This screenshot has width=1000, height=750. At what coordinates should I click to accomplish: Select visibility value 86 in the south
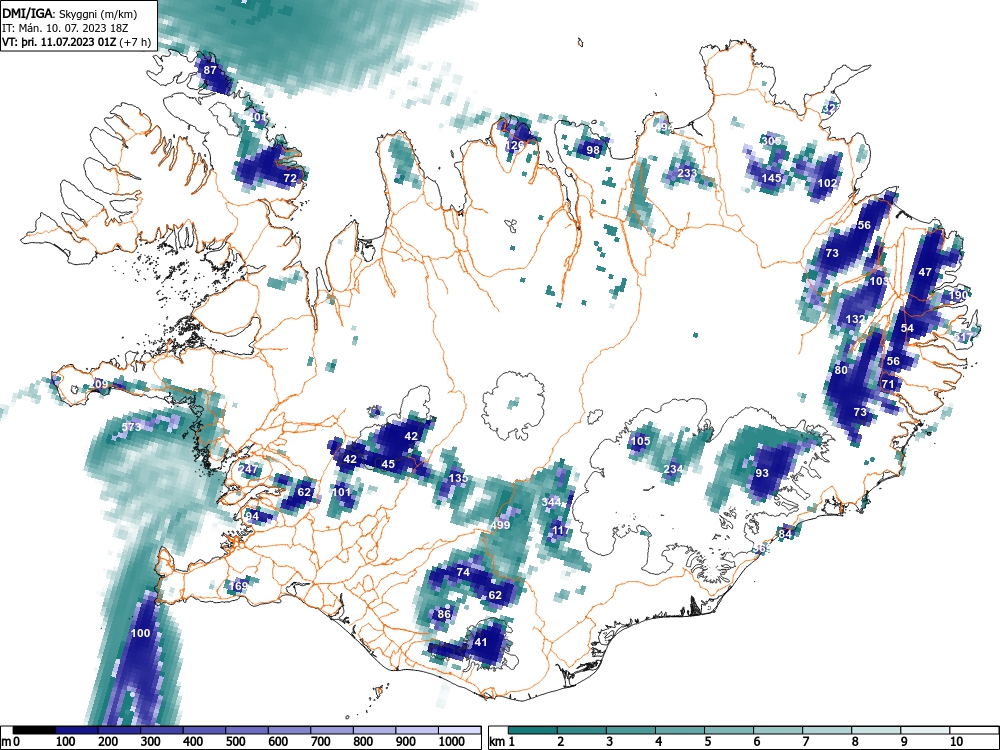coord(444,614)
